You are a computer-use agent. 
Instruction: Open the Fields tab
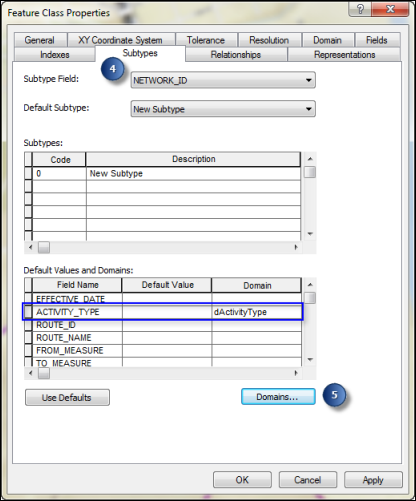pos(377,40)
